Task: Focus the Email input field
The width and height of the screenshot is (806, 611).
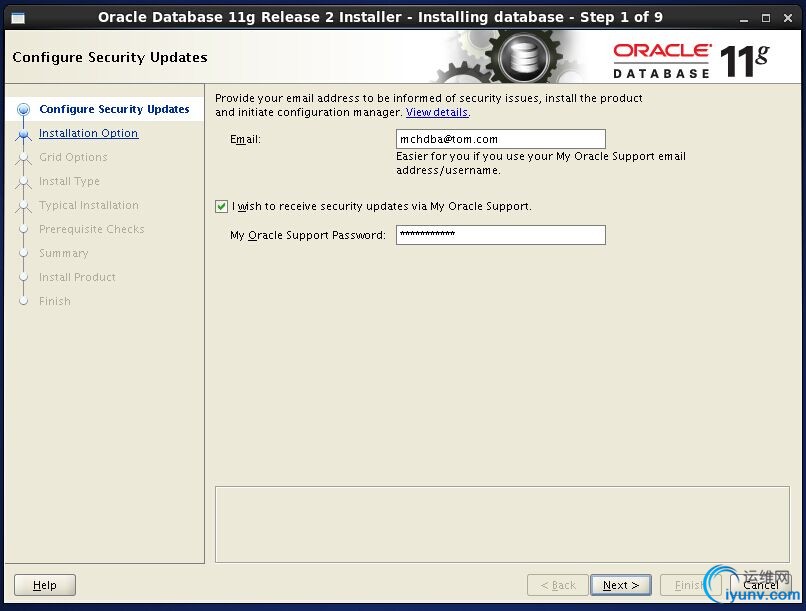Action: click(501, 139)
